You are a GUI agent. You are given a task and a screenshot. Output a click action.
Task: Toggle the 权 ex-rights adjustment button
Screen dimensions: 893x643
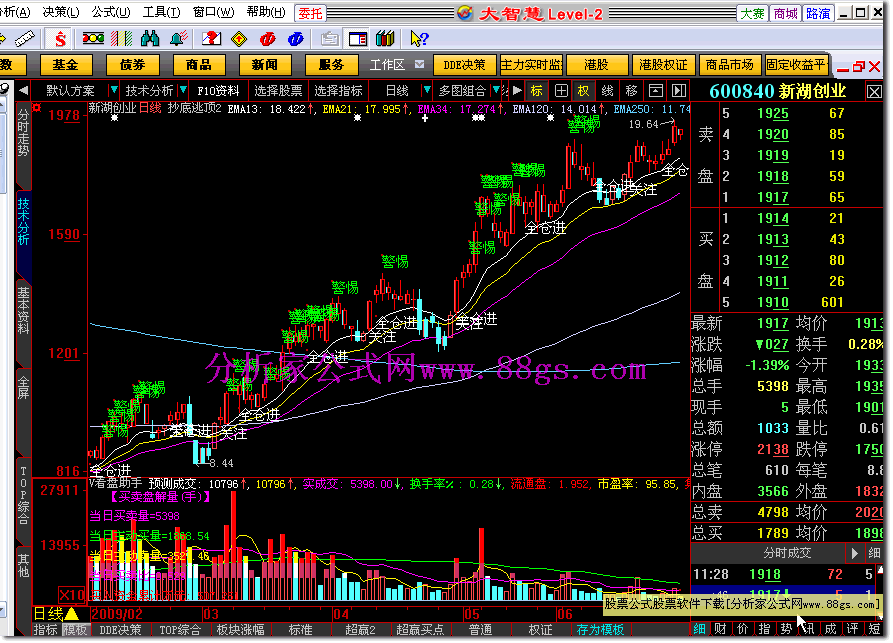(584, 91)
